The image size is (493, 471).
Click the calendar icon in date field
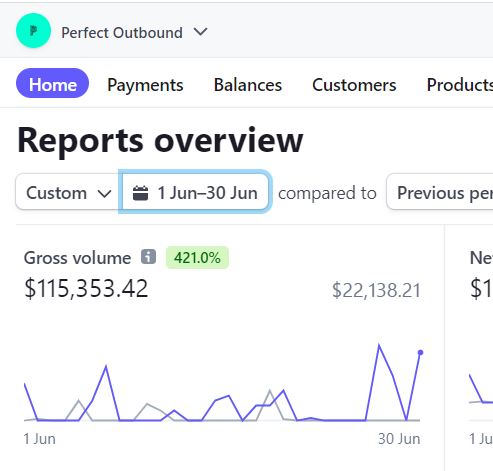point(140,193)
